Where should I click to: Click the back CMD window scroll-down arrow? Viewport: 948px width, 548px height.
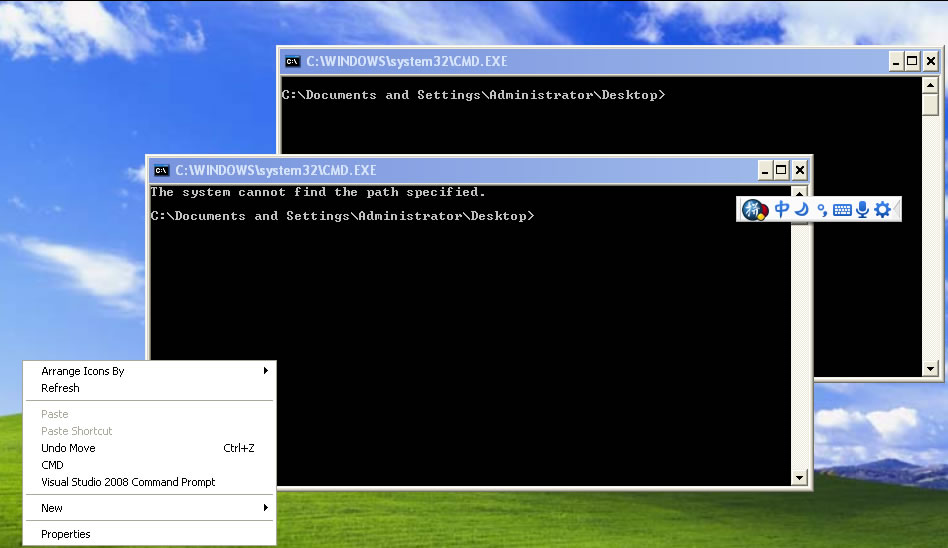click(x=930, y=368)
